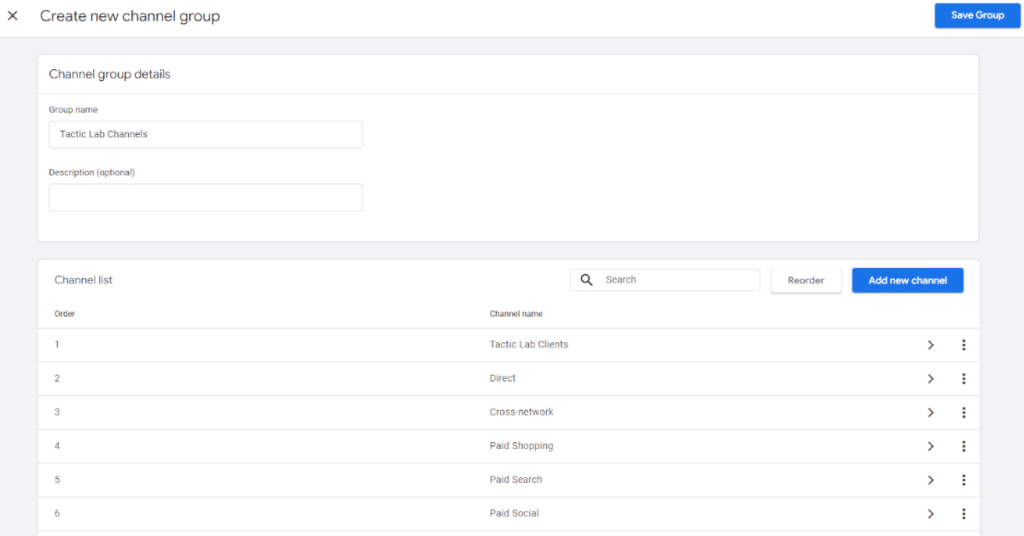Image resolution: width=1024 pixels, height=536 pixels.
Task: Open three-dot menu for Cross-network channel
Action: pos(964,413)
